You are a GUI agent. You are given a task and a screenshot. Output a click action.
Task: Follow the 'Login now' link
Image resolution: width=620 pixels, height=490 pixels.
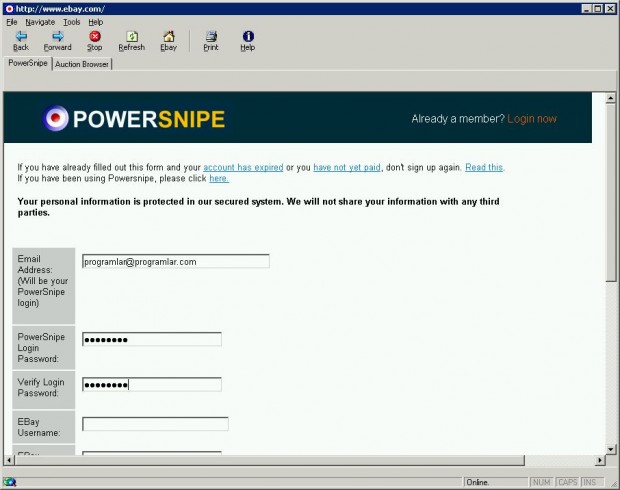tap(532, 119)
